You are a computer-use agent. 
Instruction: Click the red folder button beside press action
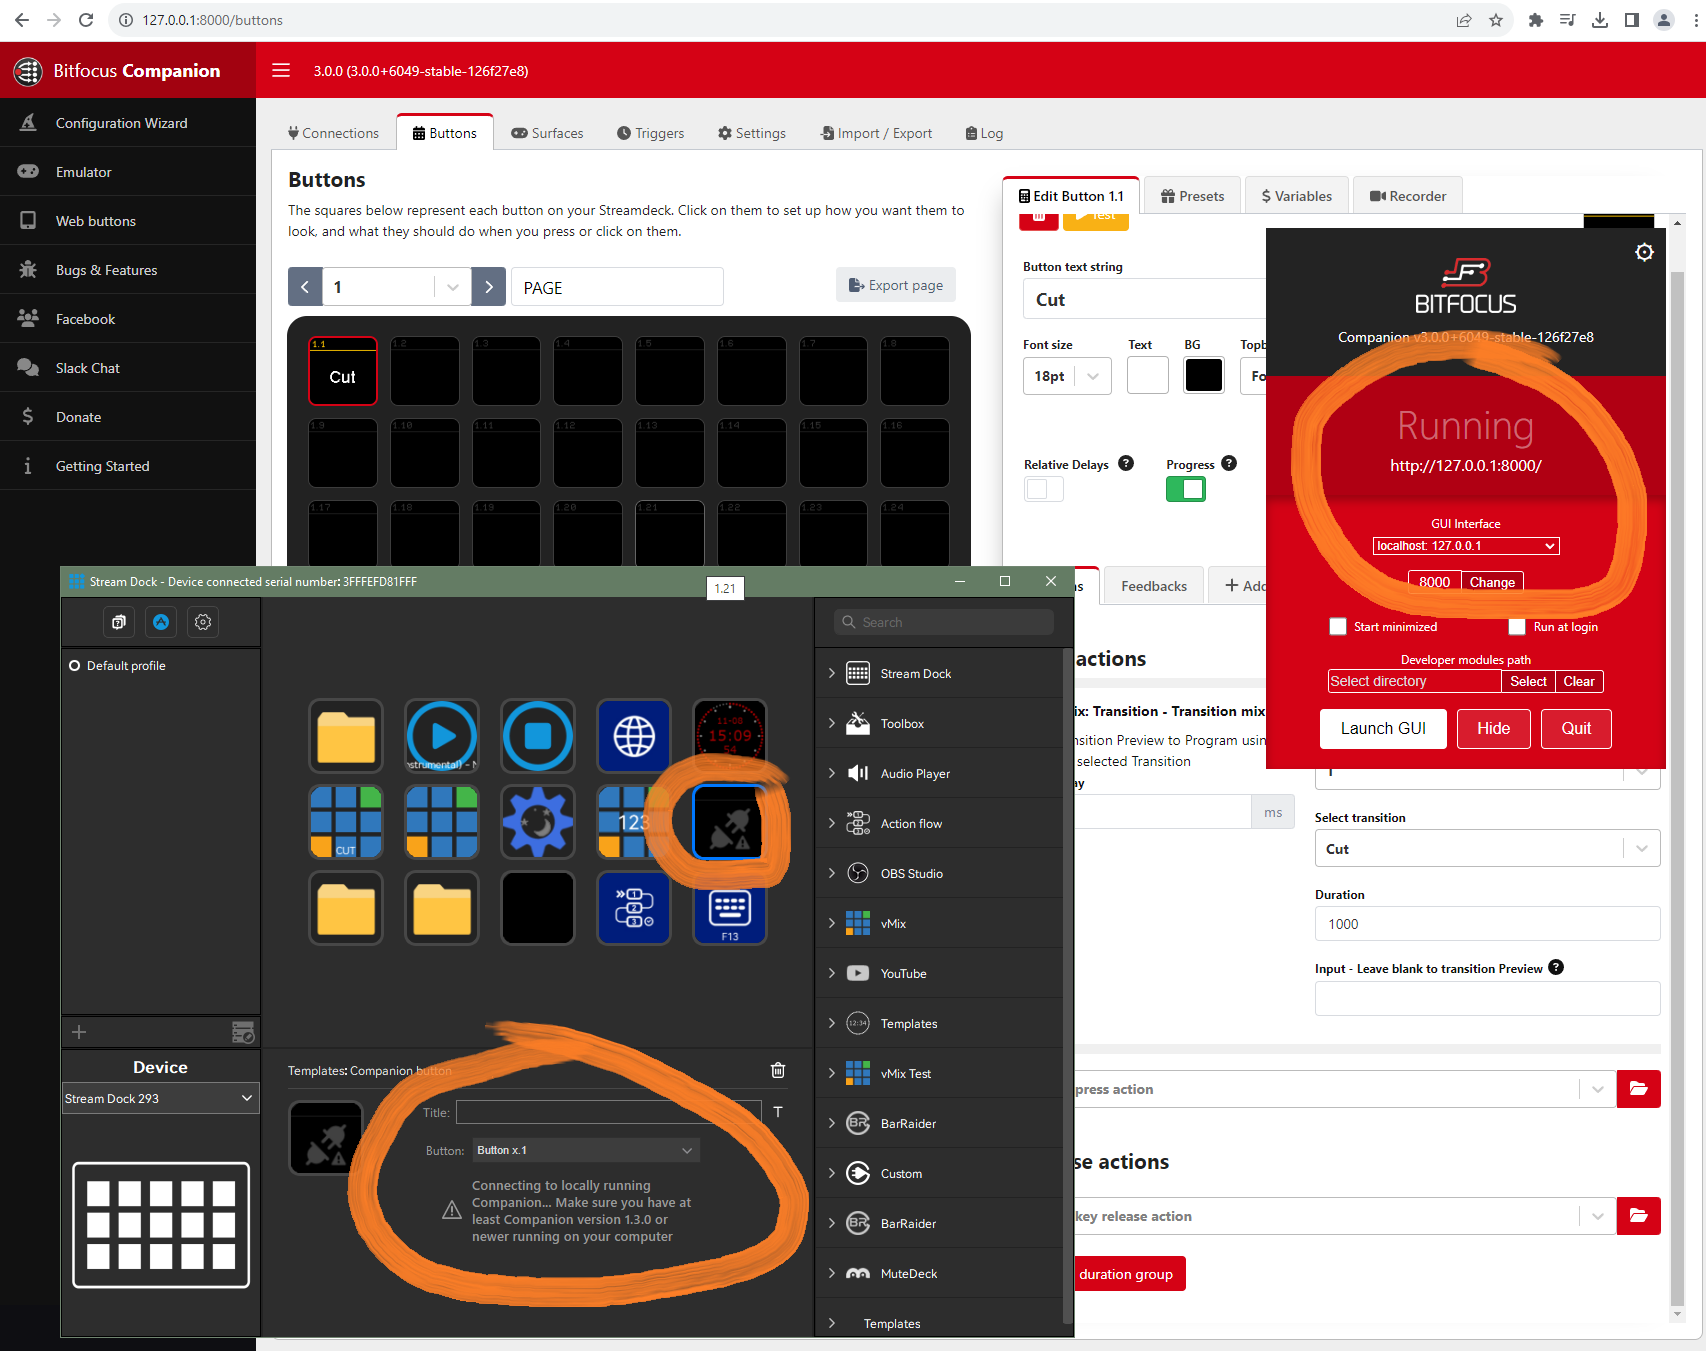(1639, 1089)
